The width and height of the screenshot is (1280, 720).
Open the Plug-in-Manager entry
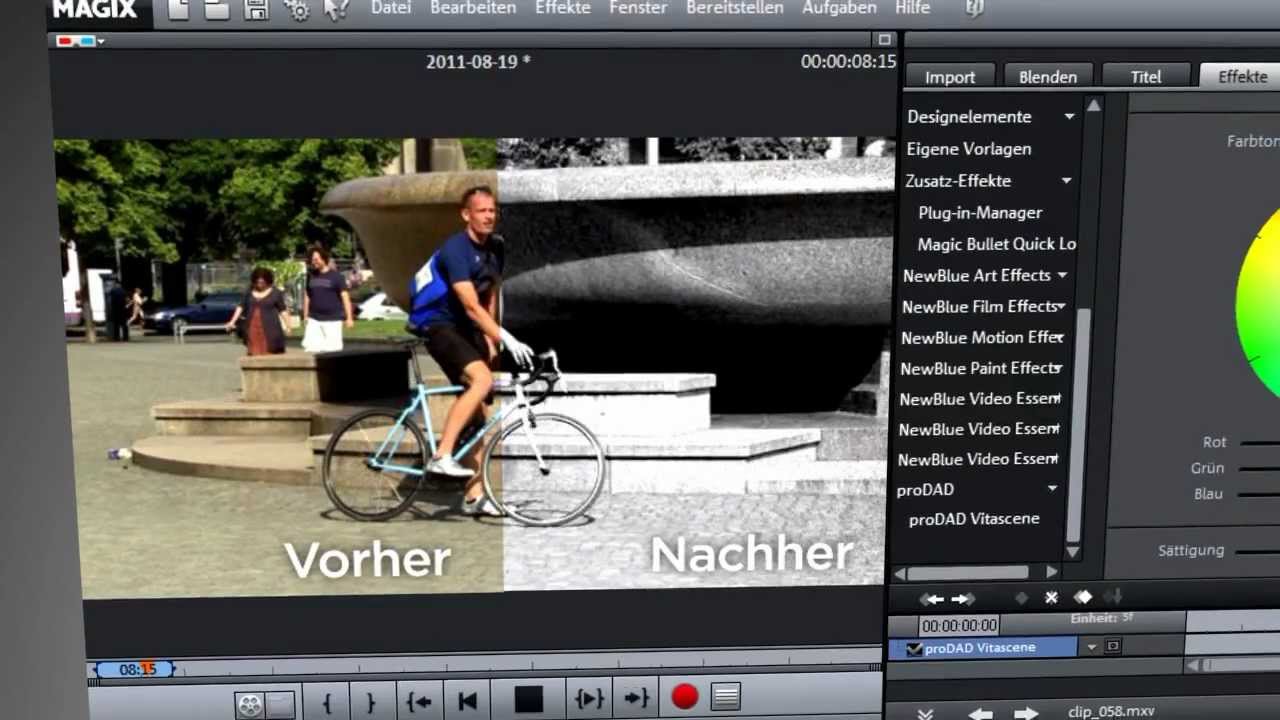coord(980,213)
